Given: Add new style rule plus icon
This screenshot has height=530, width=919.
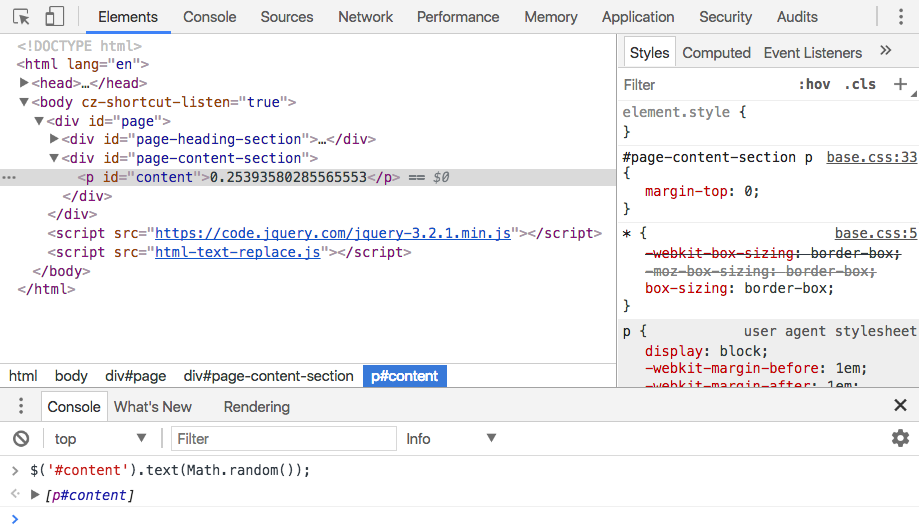Looking at the screenshot, I should coord(900,84).
